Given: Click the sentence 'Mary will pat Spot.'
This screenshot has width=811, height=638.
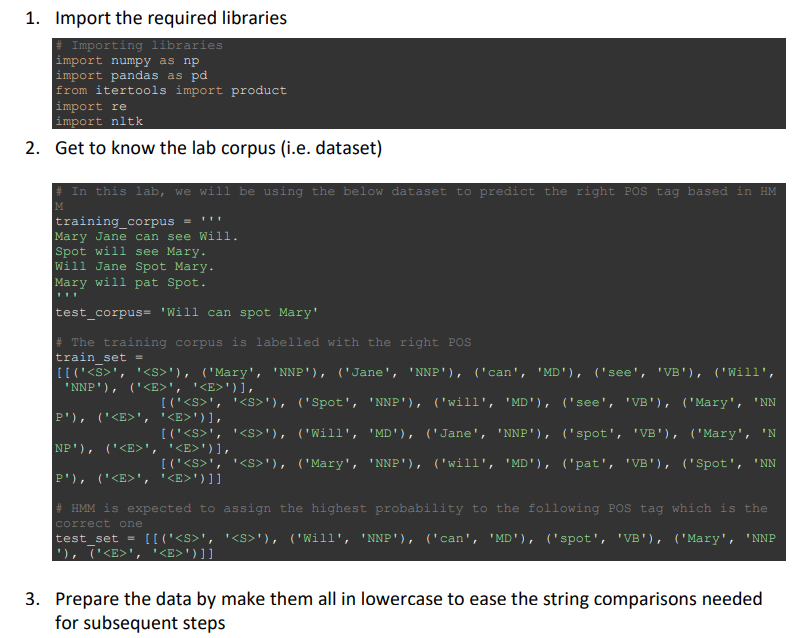Looking at the screenshot, I should pyautogui.click(x=131, y=282).
